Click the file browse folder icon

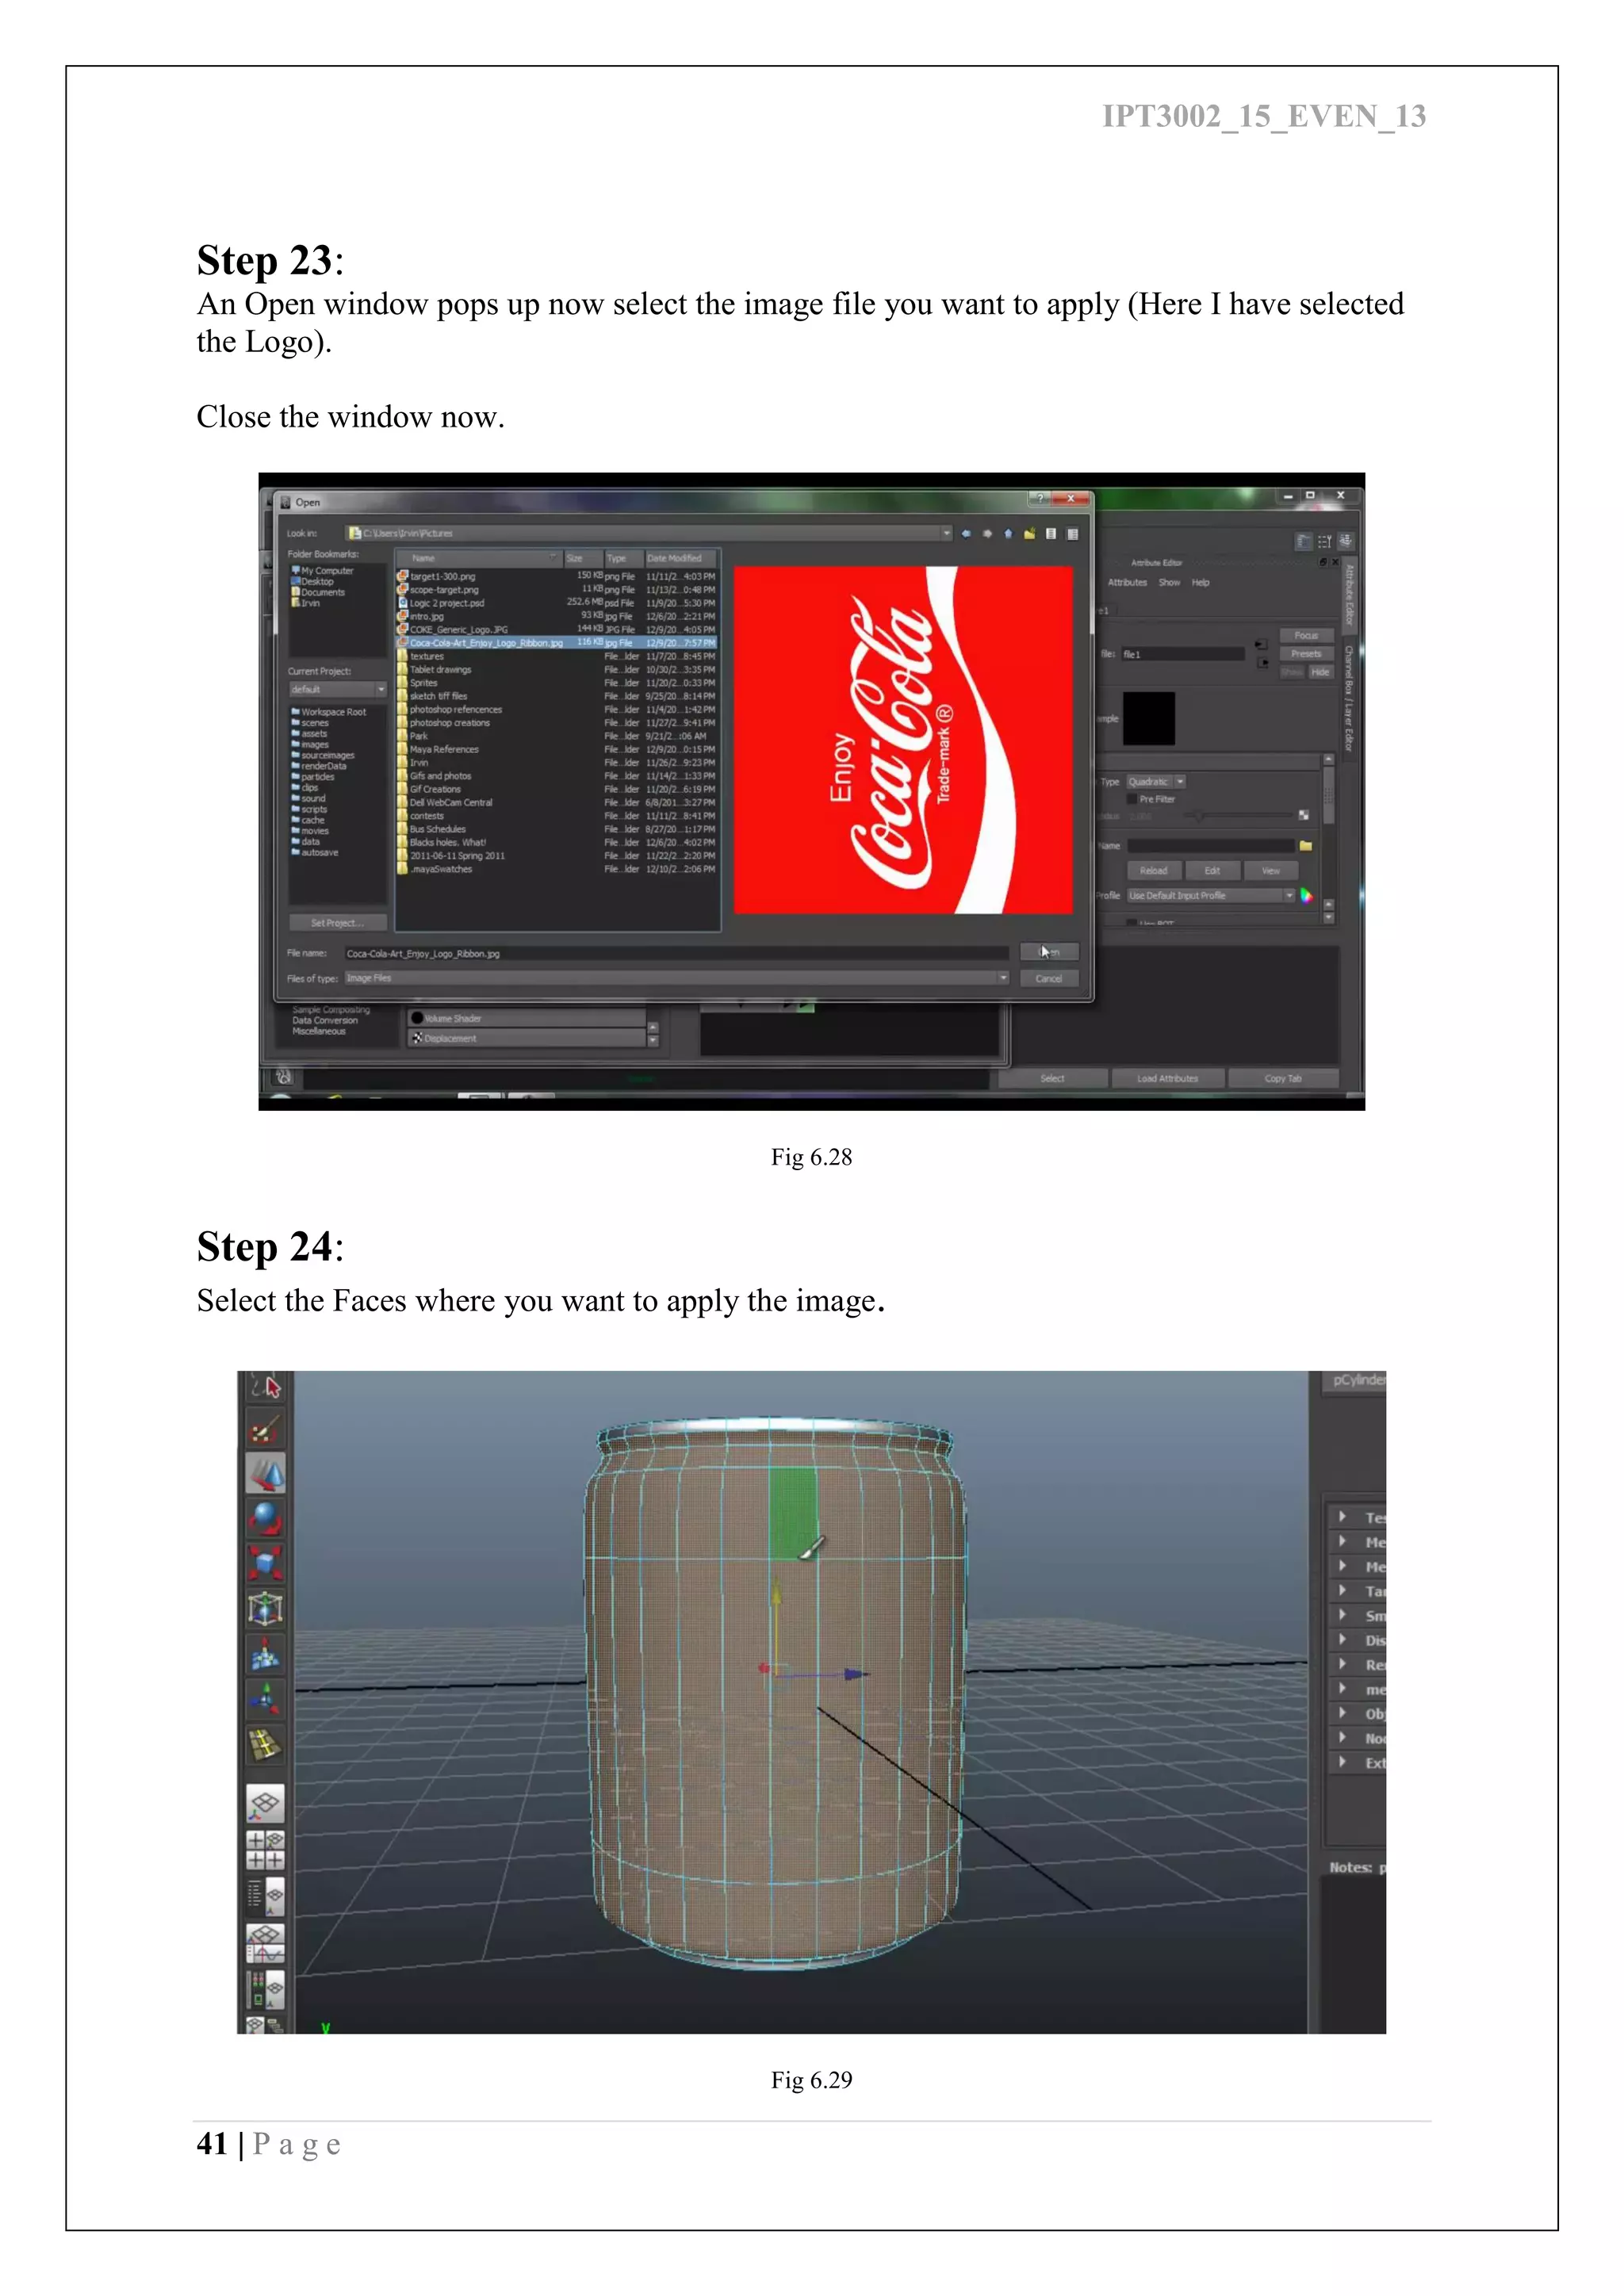coord(1305,846)
